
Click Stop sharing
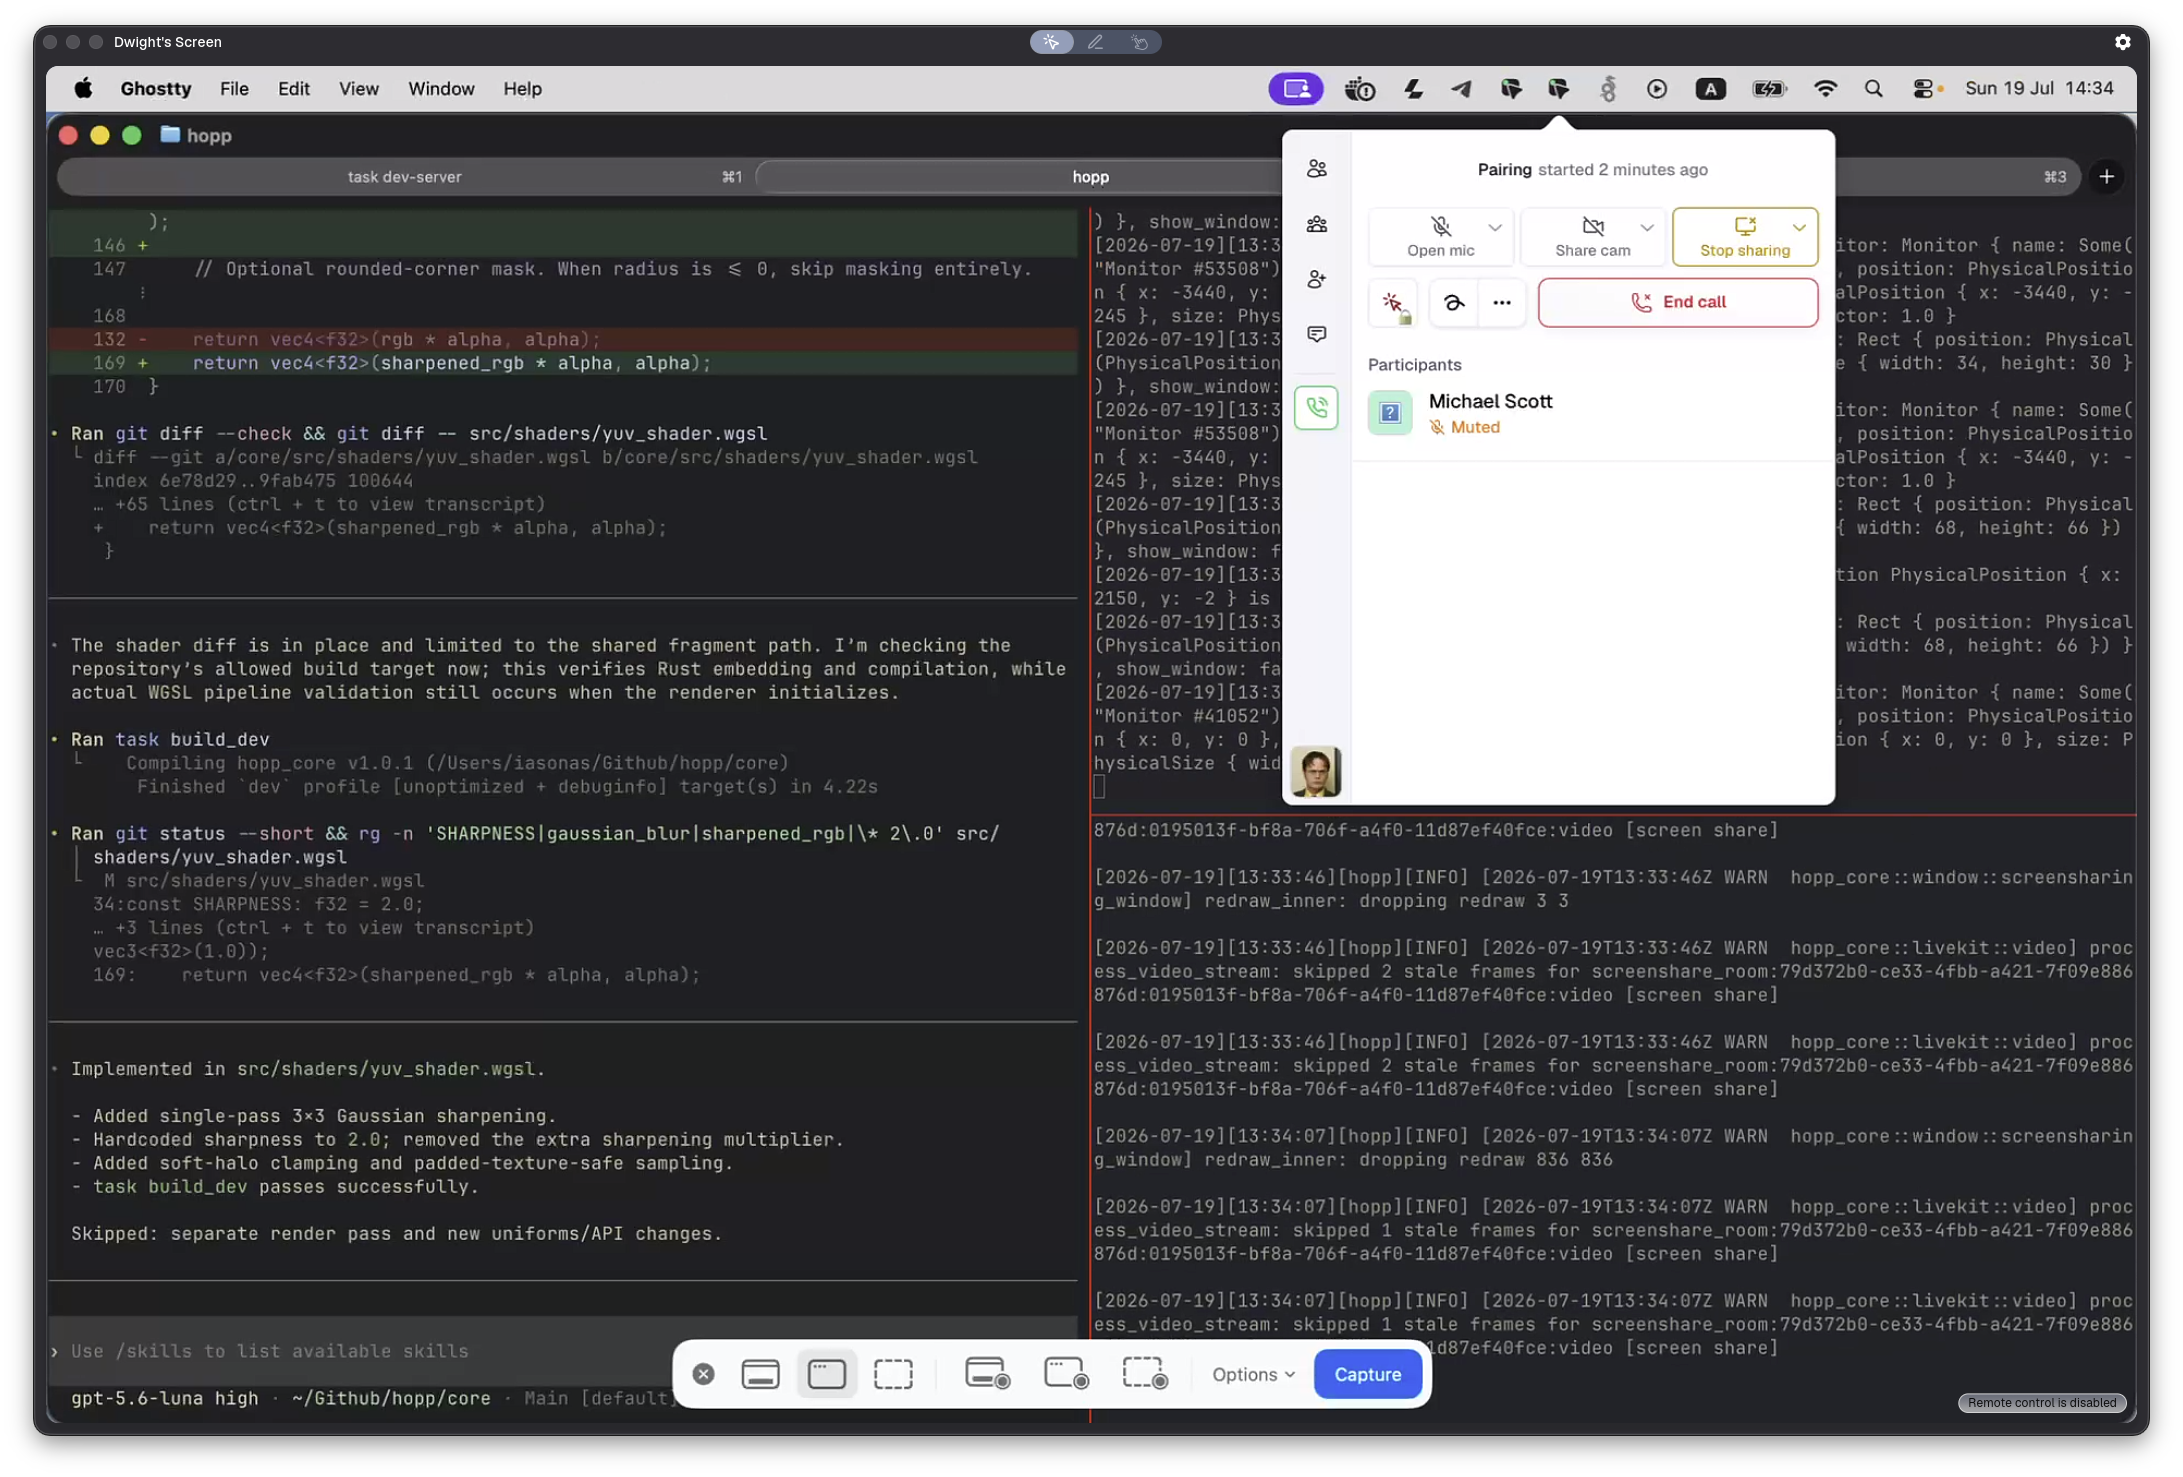point(1744,237)
